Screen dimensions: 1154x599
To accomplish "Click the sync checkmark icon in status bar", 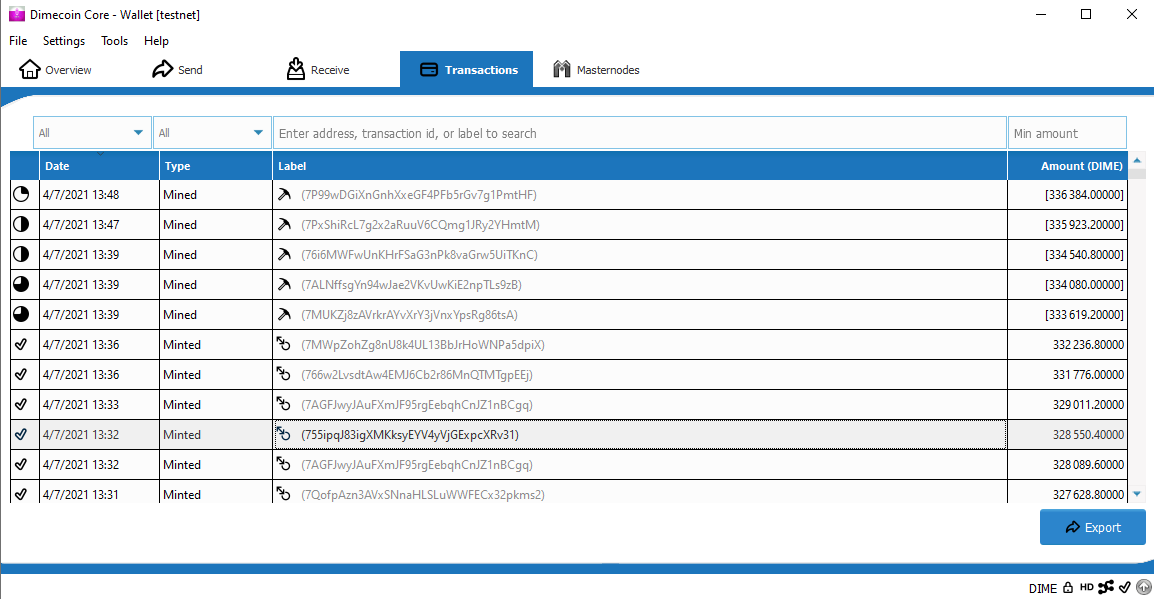I will pos(1125,587).
